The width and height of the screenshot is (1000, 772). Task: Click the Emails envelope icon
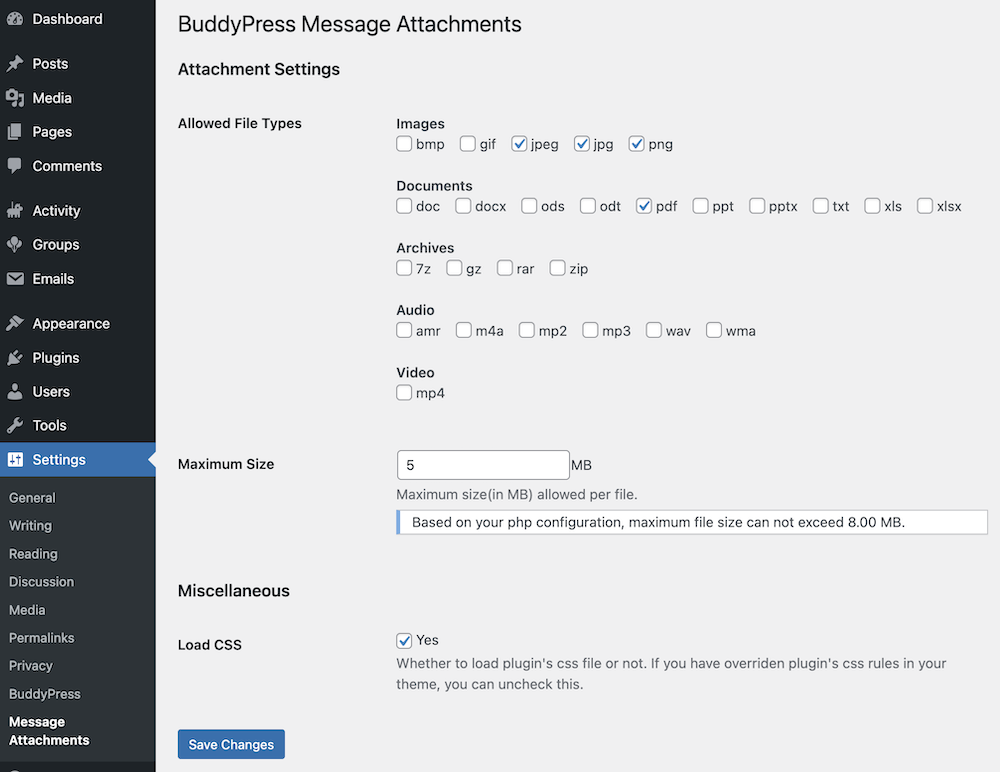point(15,279)
